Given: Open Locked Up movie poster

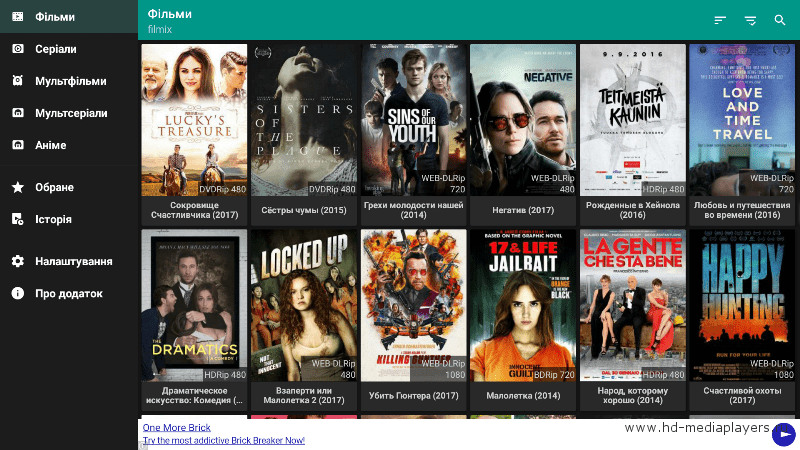Looking at the screenshot, I should pos(304,305).
